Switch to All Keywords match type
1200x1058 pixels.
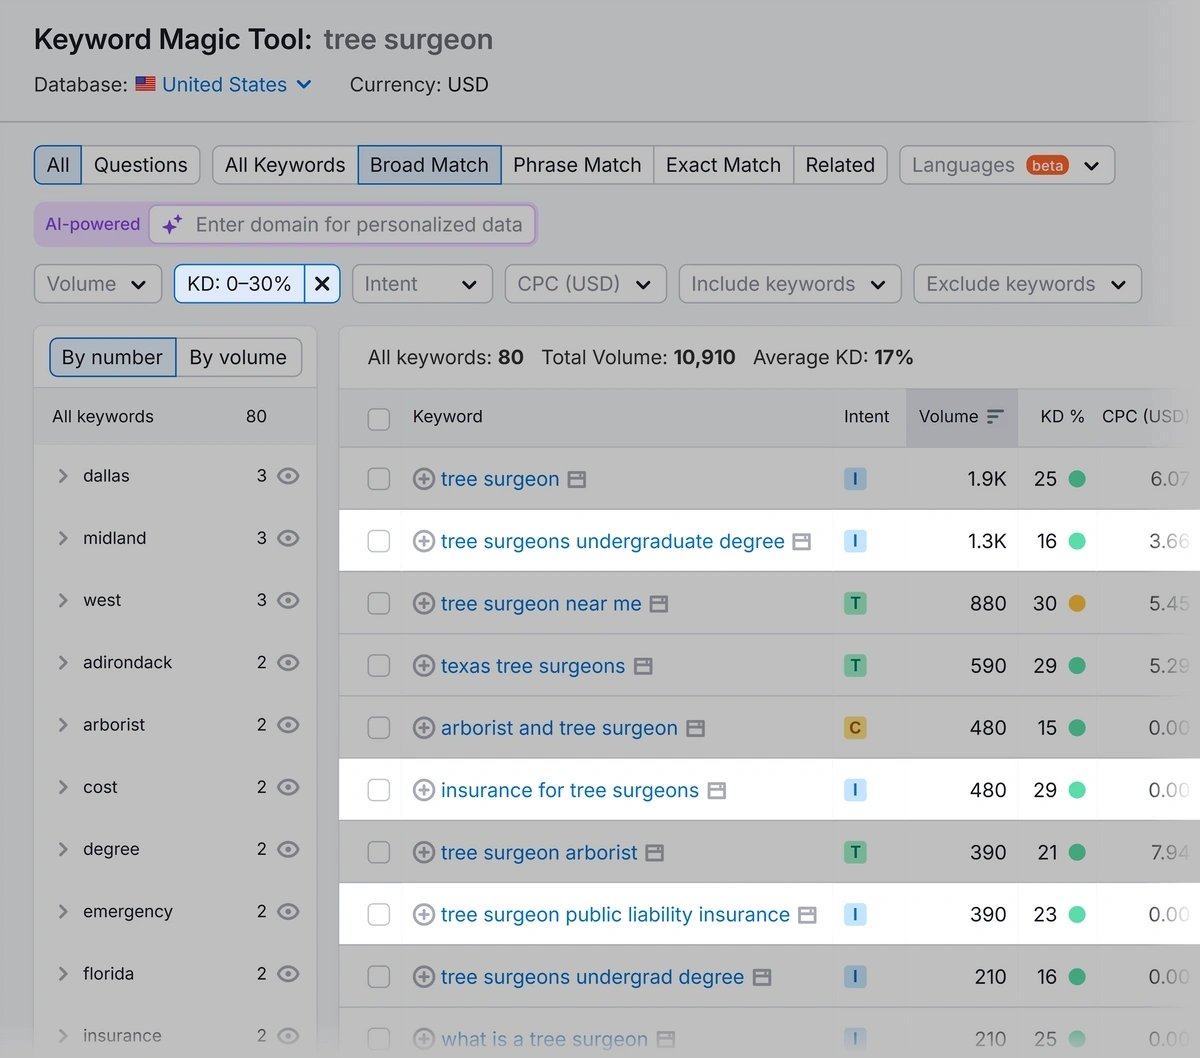pos(285,165)
